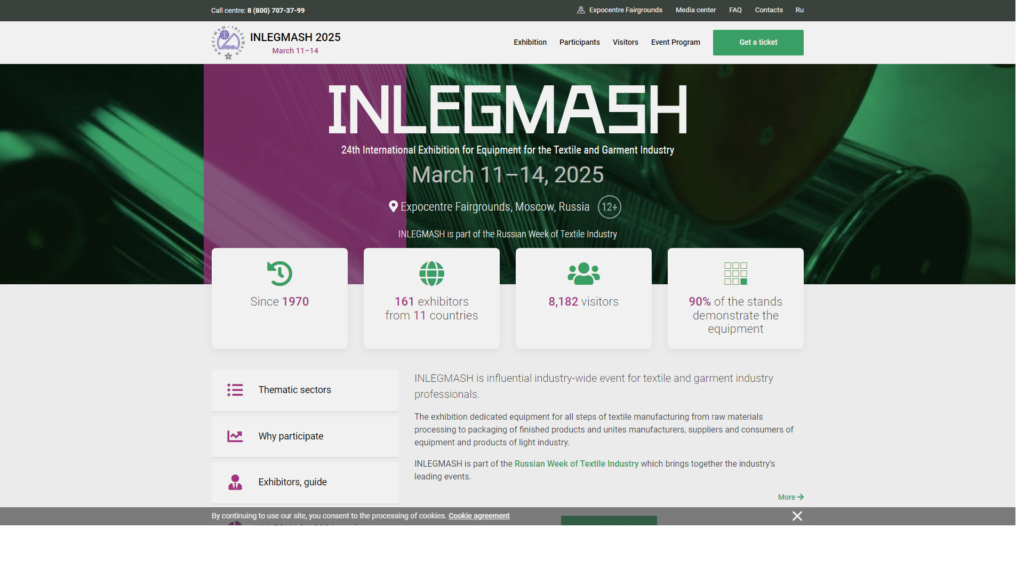
Task: Click the globe icon above exhibitors count
Action: coord(432,274)
